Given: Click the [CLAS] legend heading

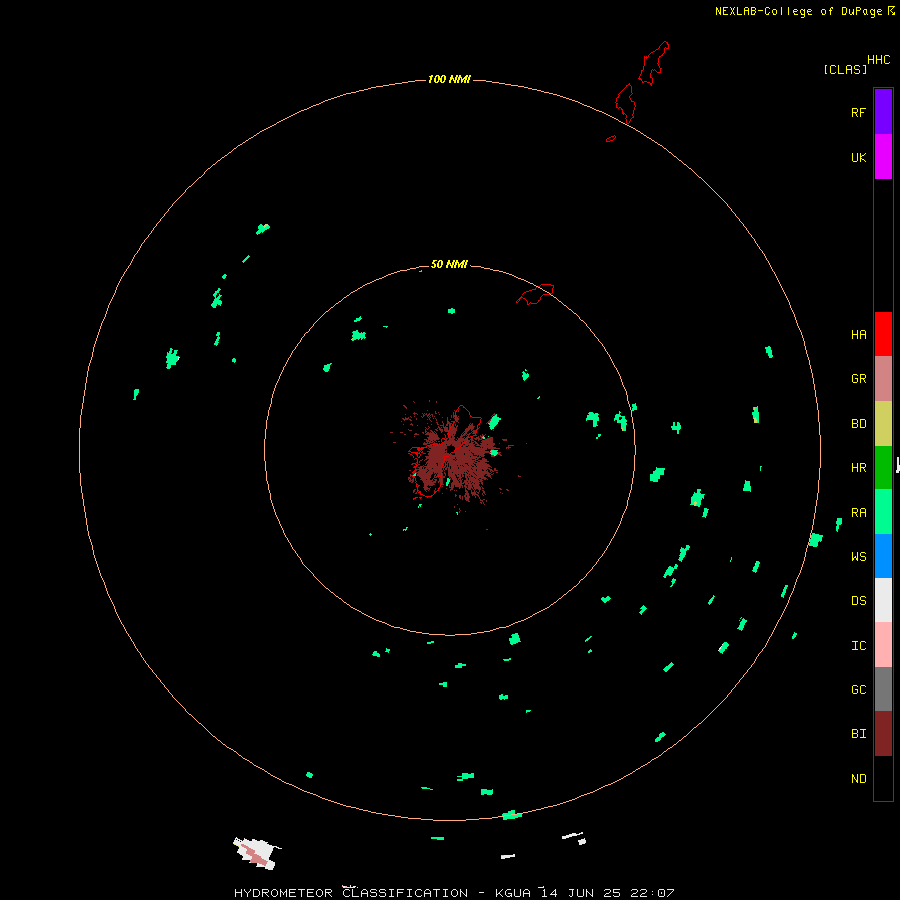Looking at the screenshot, I should [844, 69].
